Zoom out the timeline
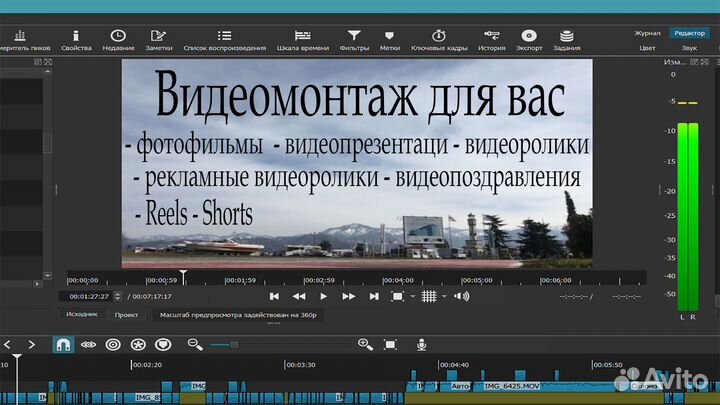 195,344
